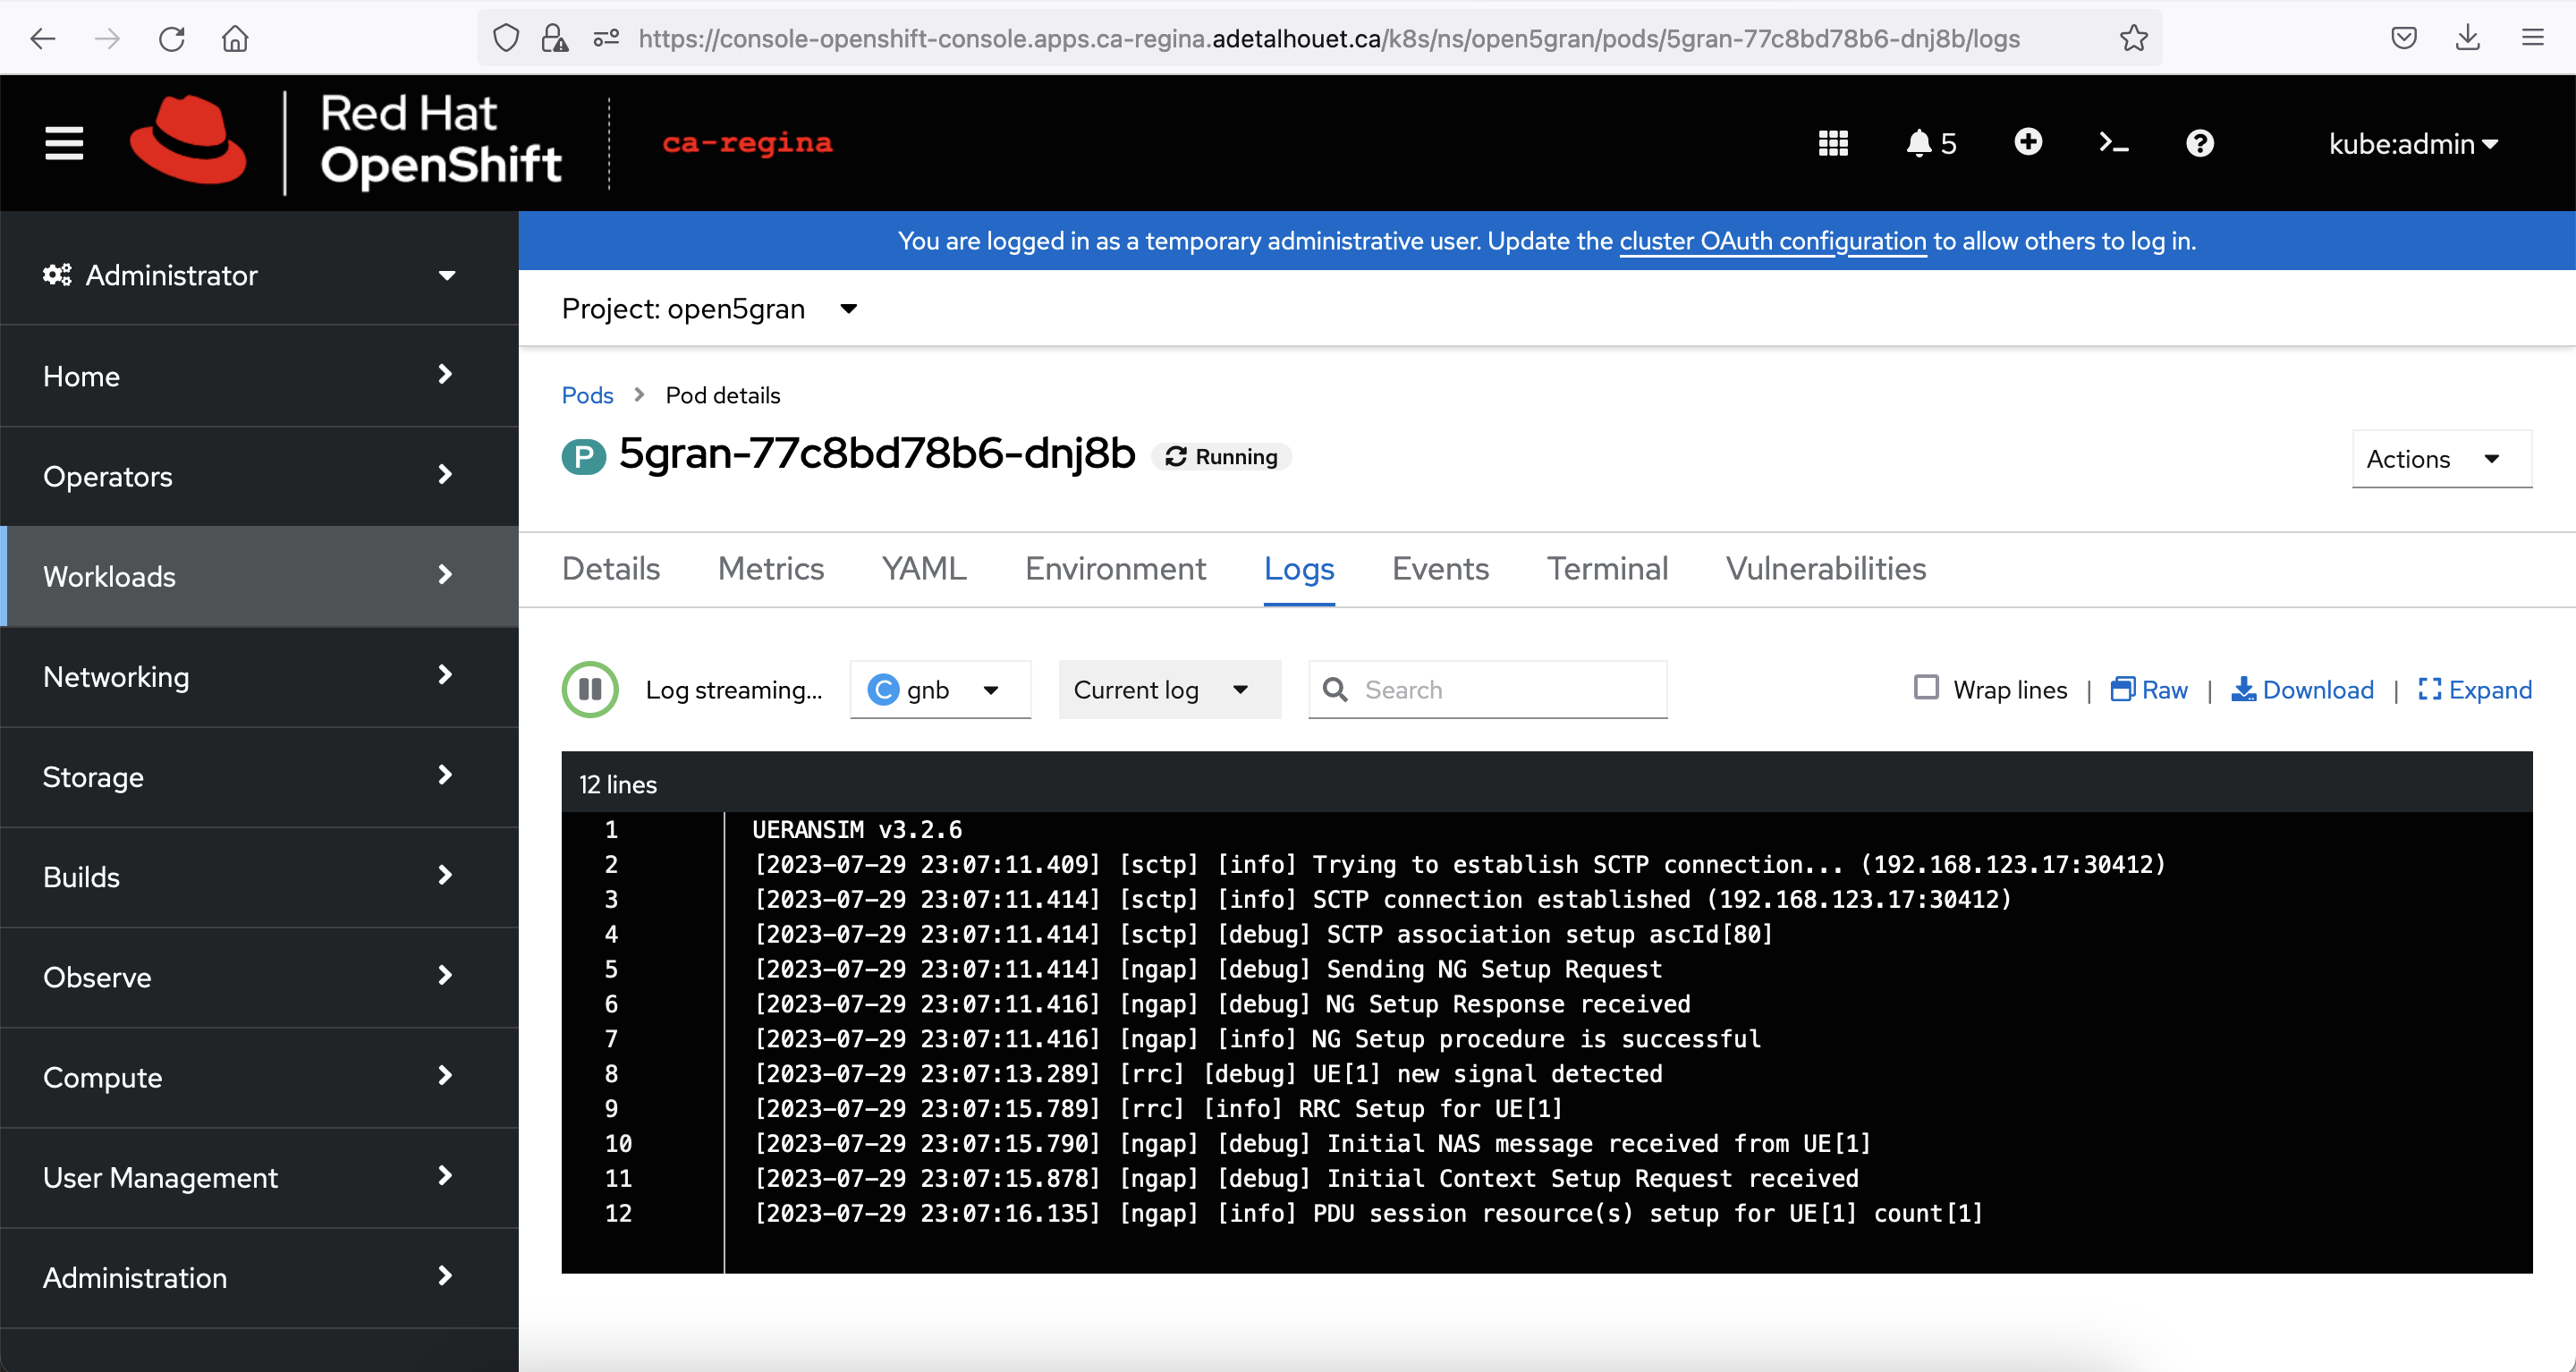
Task: Open the Current log dropdown
Action: [1168, 689]
